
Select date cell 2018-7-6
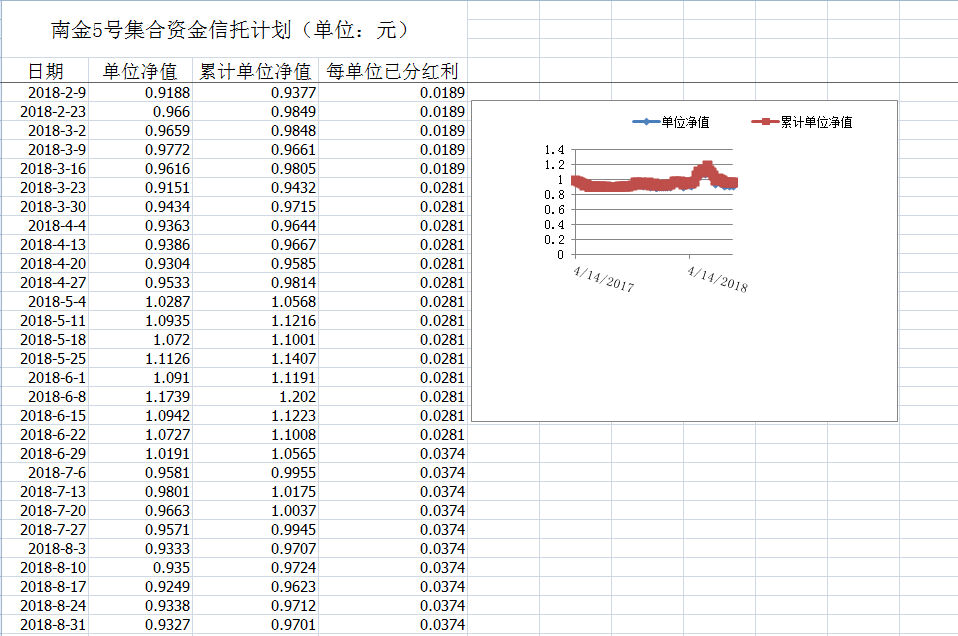pyautogui.click(x=46, y=472)
